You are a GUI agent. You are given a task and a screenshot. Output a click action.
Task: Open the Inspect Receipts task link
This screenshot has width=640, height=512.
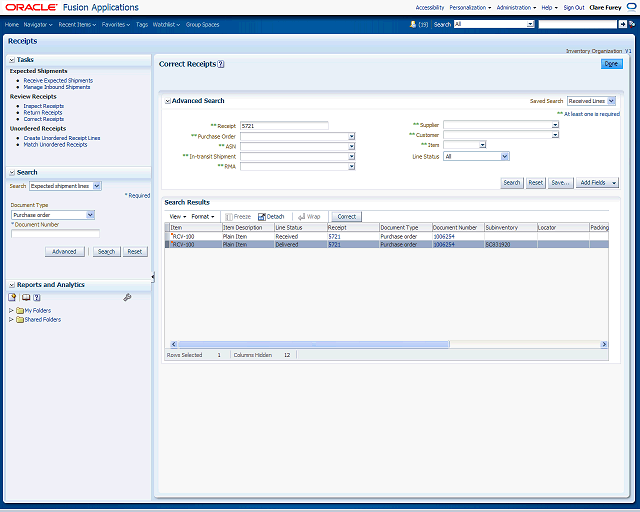[43, 105]
